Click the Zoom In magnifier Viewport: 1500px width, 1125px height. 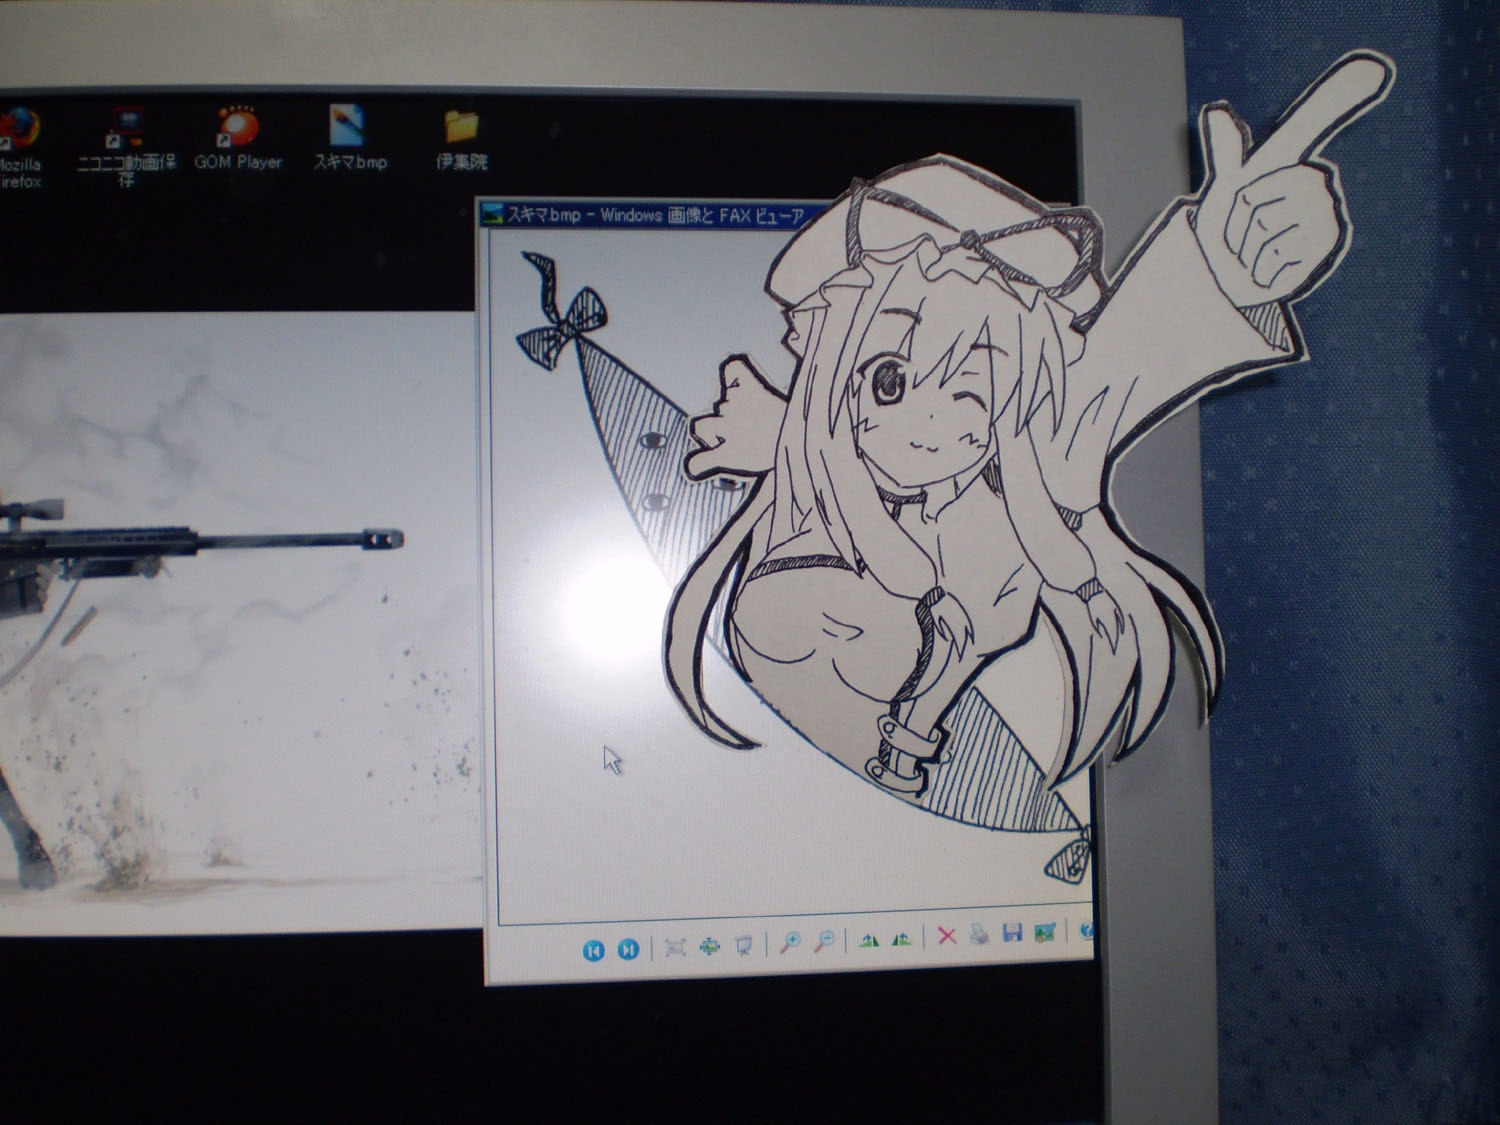click(790, 942)
